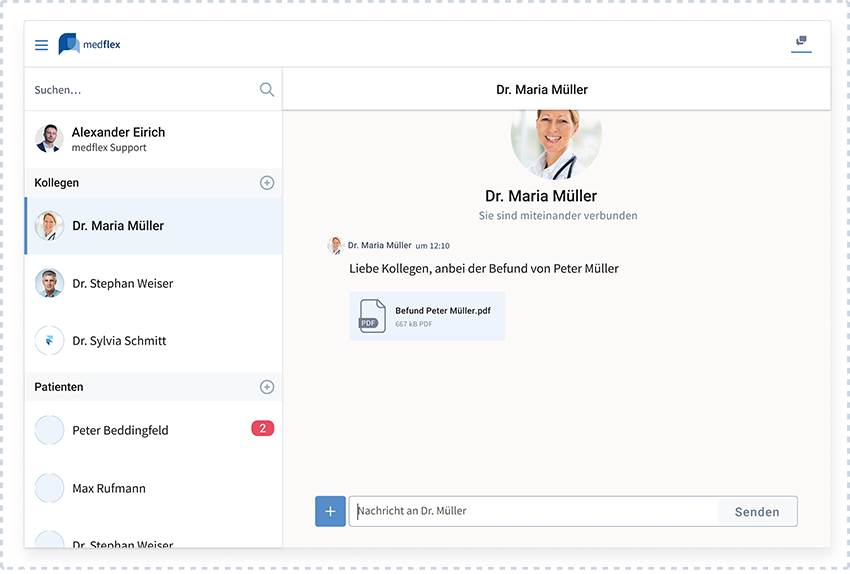Select patient Max Rufmann
This screenshot has height=574, width=850.
109,488
